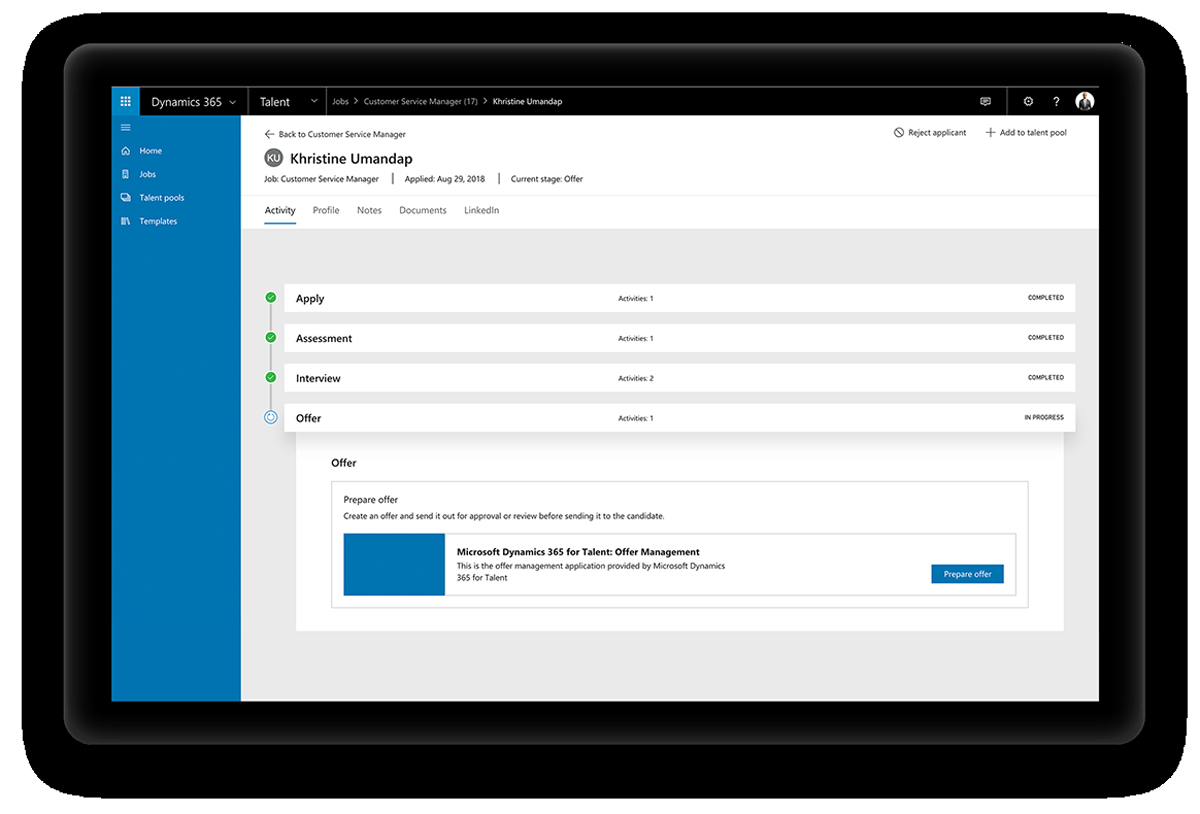1200x814 pixels.
Task: Click the Talent pools icon
Action: click(125, 198)
